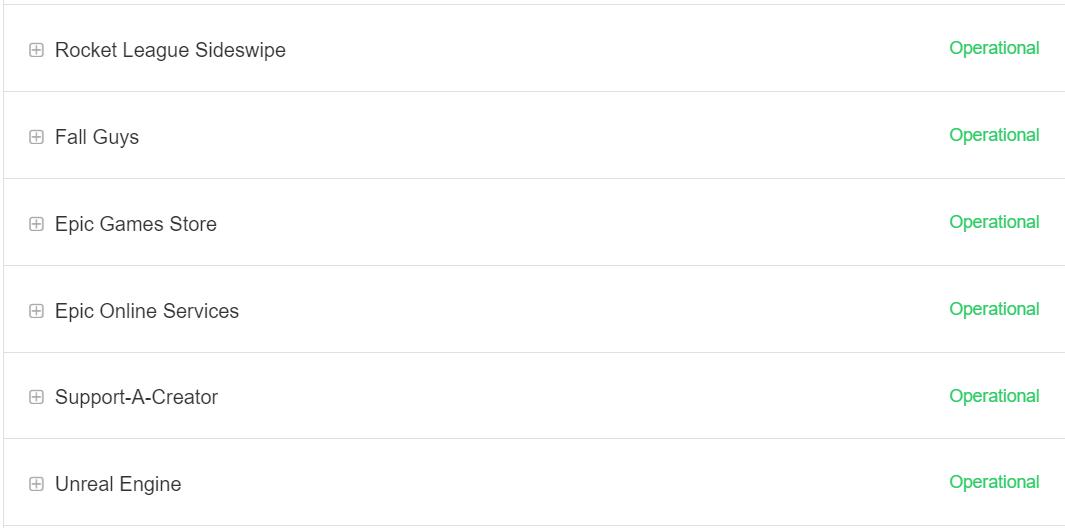Click Epic Online Services Operational status text
The image size is (1065, 528).
coord(994,309)
